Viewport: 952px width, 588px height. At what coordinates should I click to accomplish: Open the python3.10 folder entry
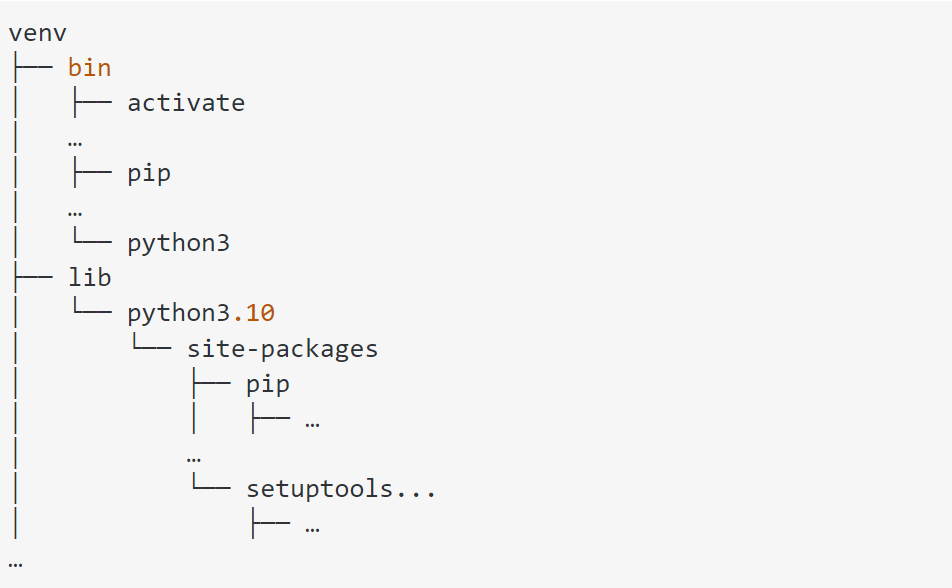(x=200, y=313)
